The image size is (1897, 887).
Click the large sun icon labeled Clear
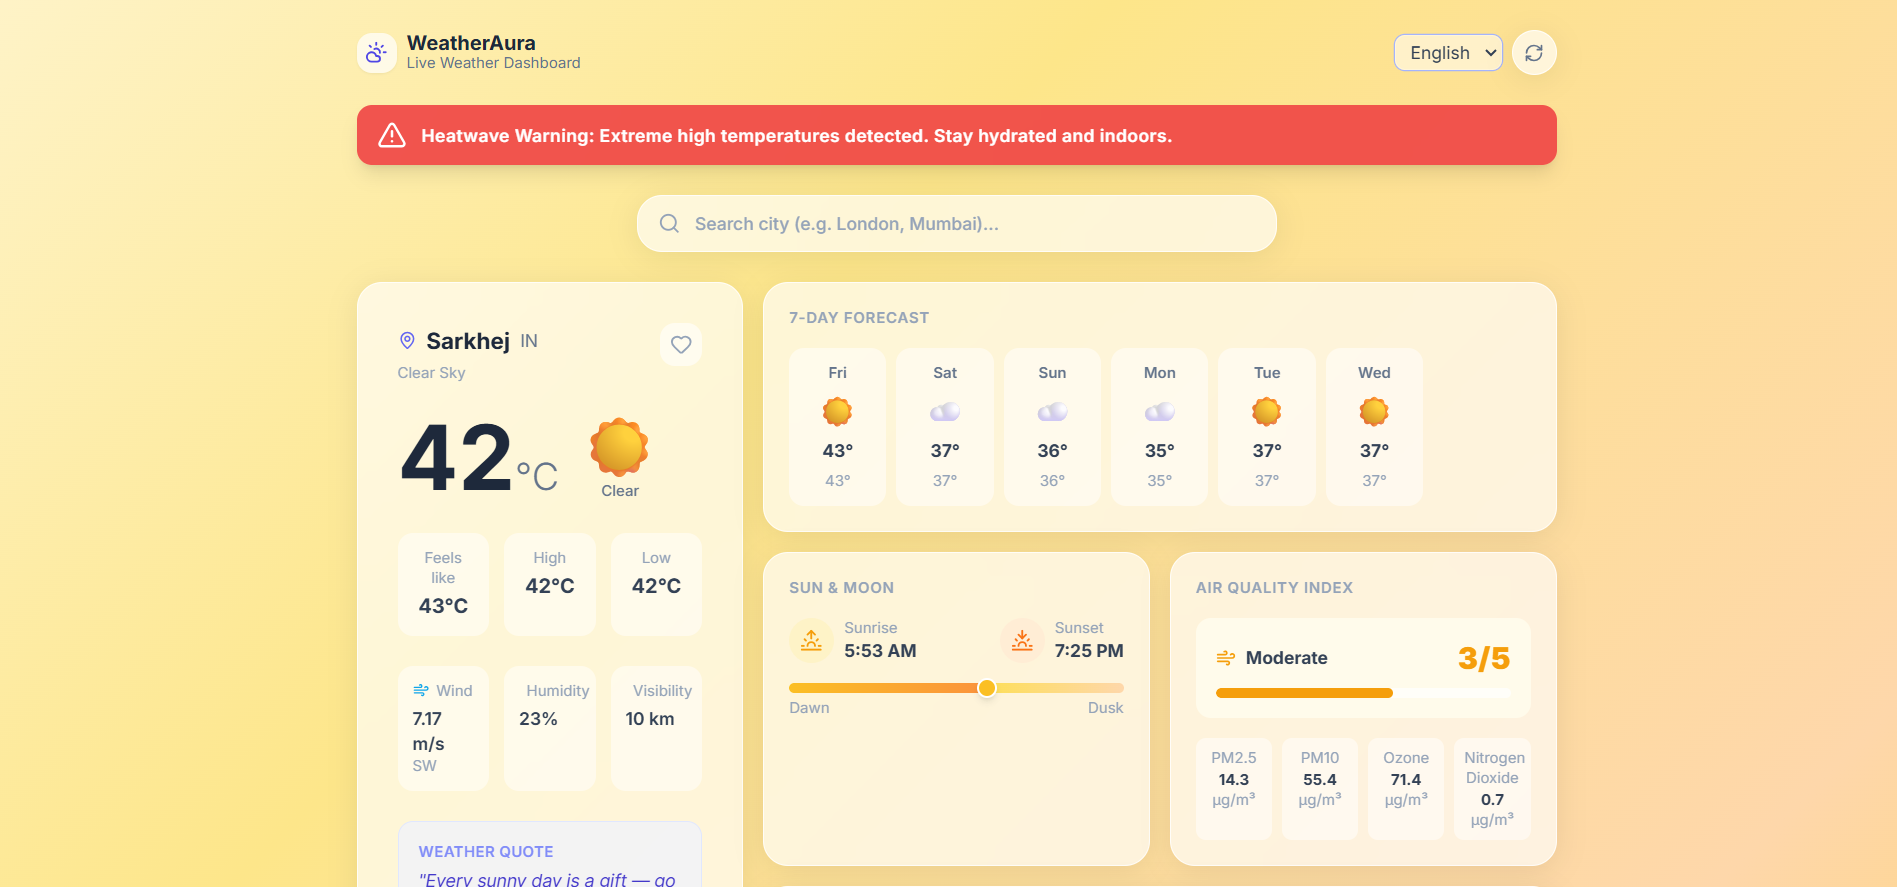619,447
